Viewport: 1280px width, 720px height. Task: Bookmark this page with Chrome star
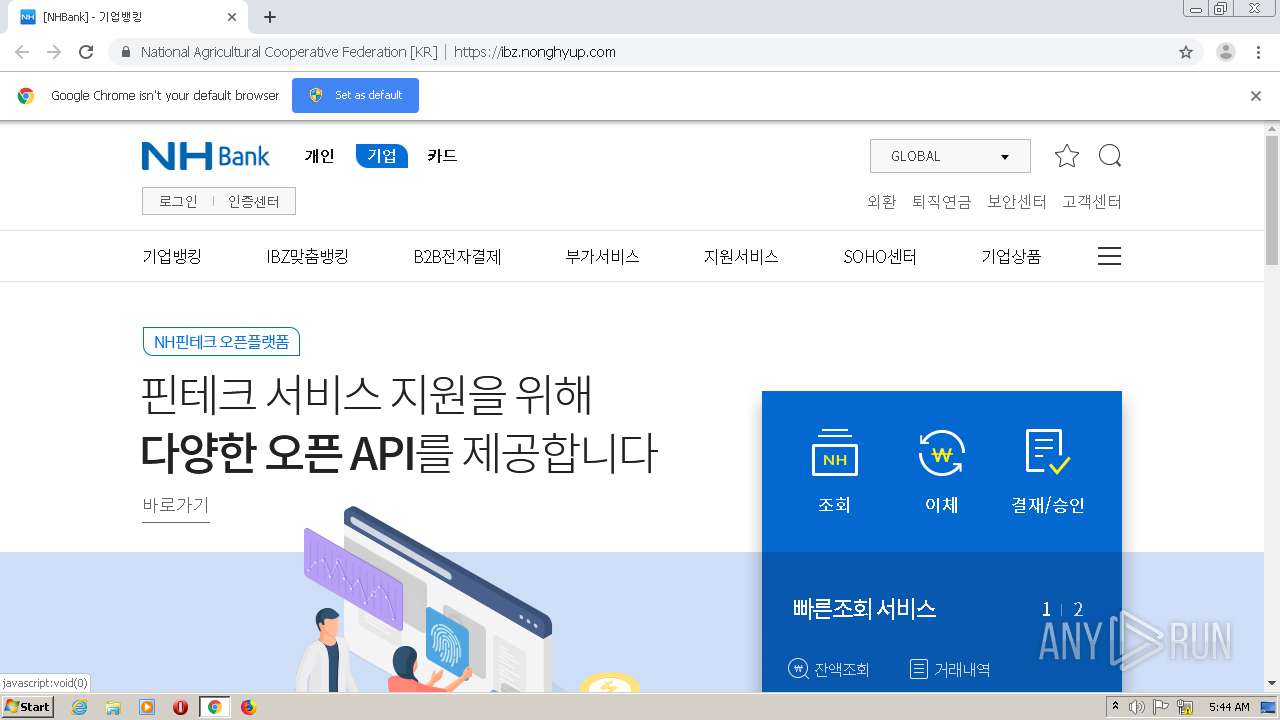click(x=1186, y=52)
